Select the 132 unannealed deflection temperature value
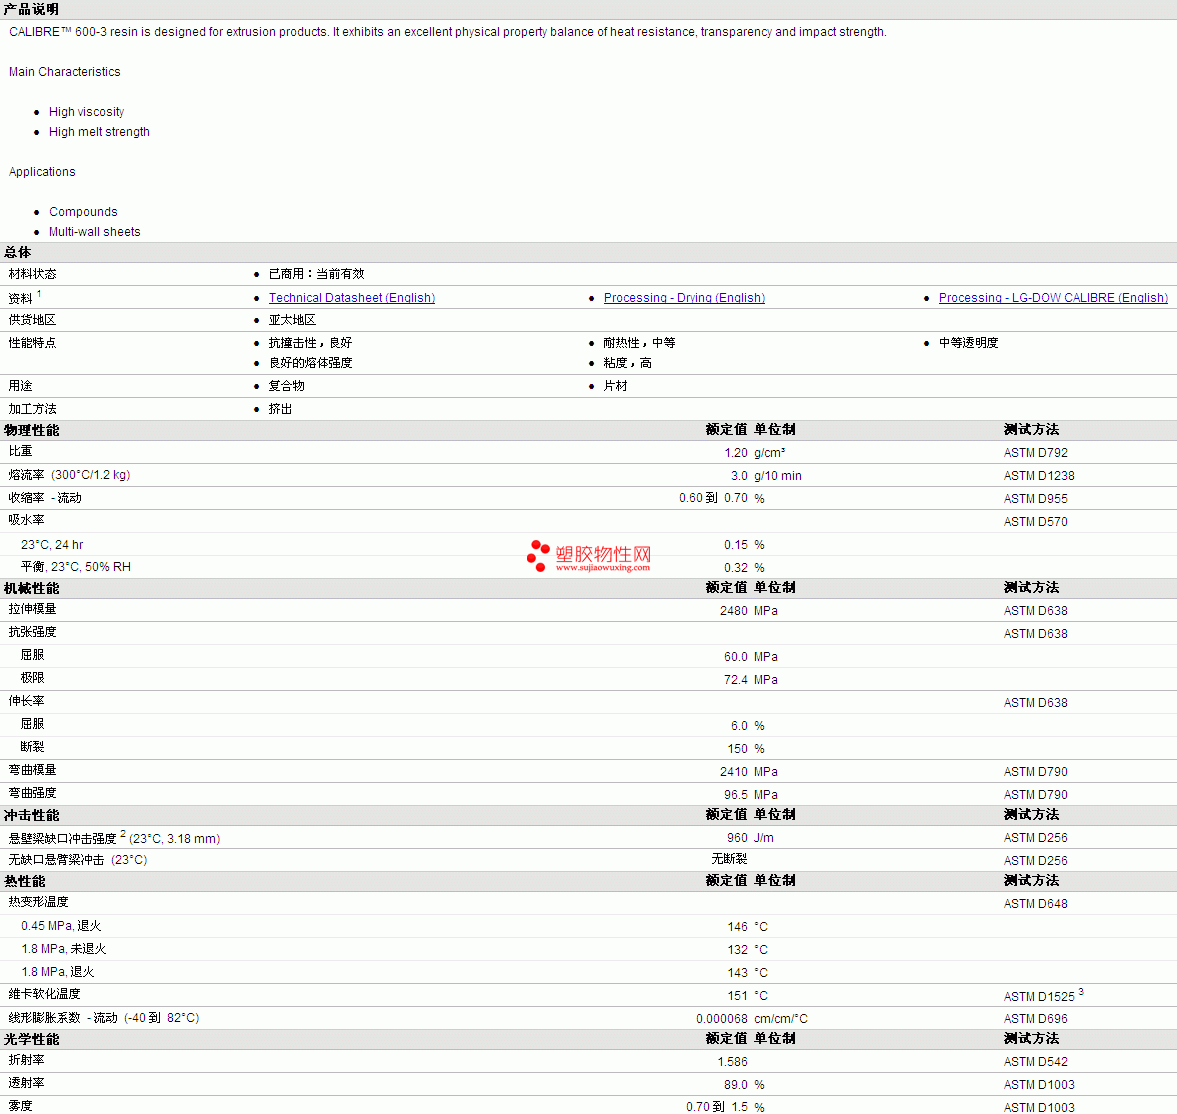Viewport: 1177px width, 1114px height. point(737,950)
